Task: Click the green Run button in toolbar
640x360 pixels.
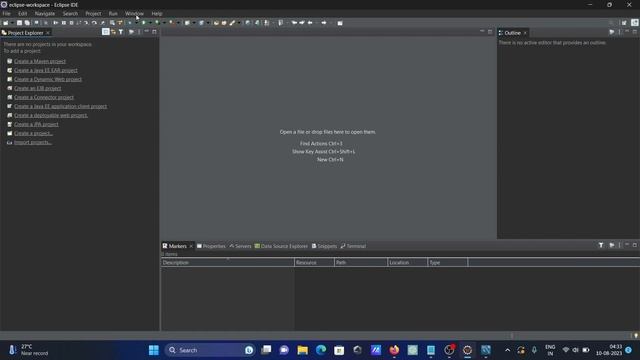Action: click(144, 23)
